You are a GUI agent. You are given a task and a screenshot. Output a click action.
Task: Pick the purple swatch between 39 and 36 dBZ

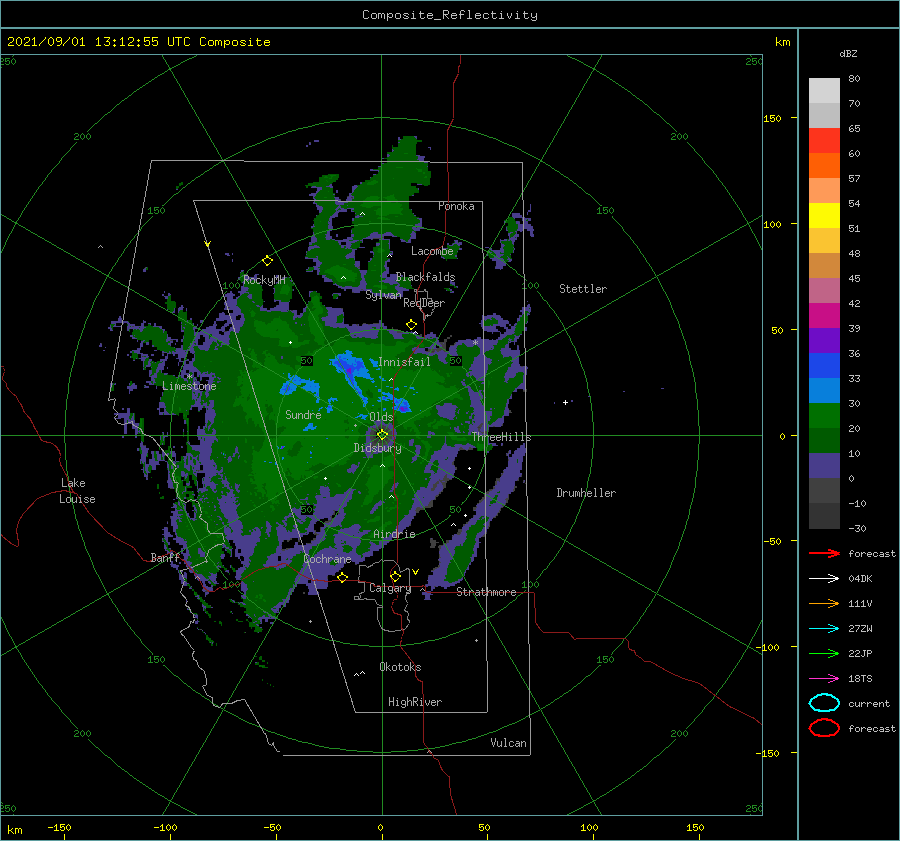(824, 341)
